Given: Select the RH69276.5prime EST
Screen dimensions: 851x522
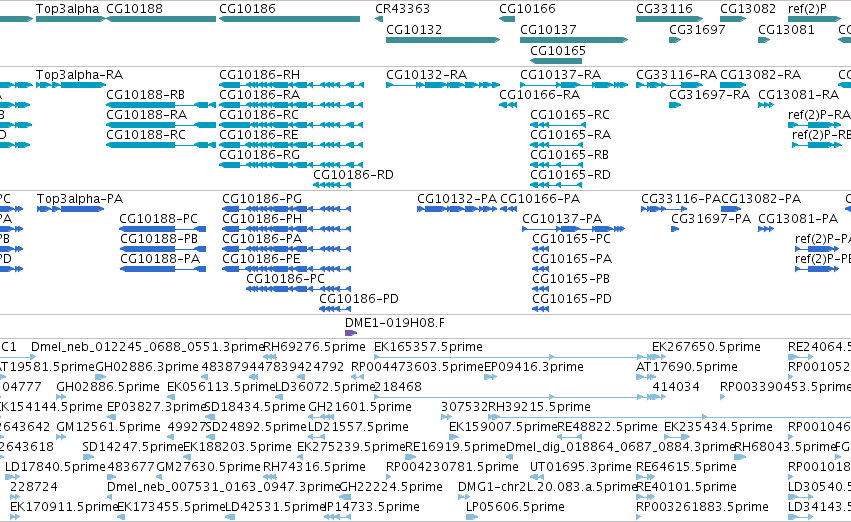Looking at the screenshot, I should click(x=270, y=357).
